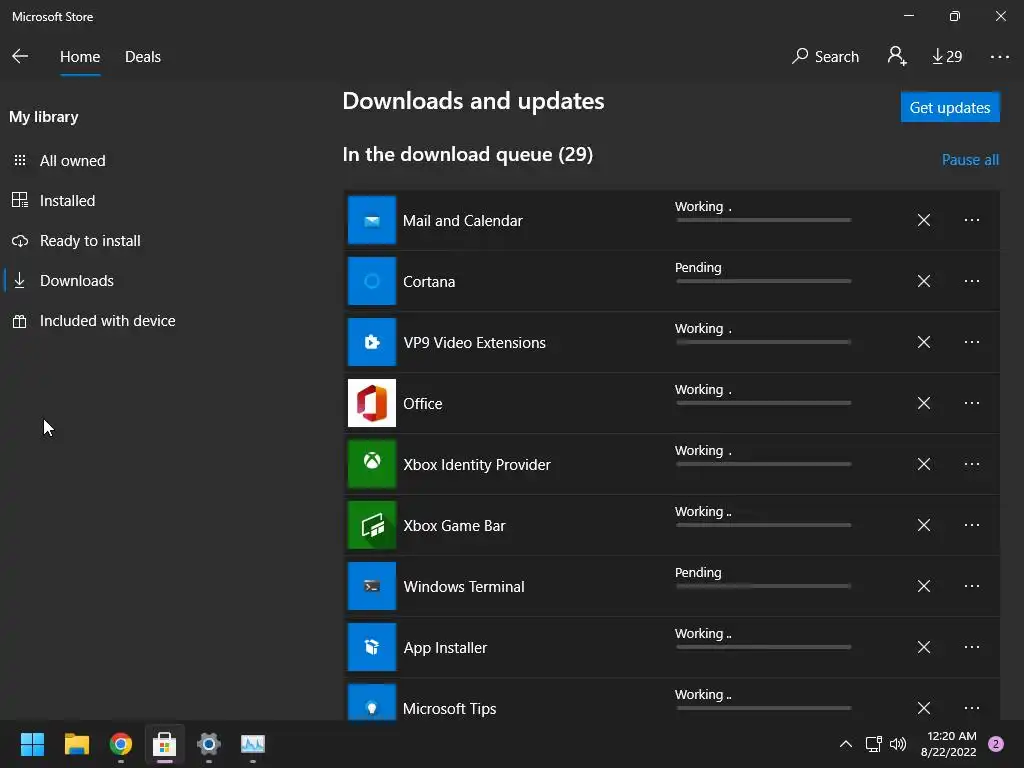This screenshot has width=1024, height=768.
Task: Go back with the back arrow
Action: [x=20, y=56]
